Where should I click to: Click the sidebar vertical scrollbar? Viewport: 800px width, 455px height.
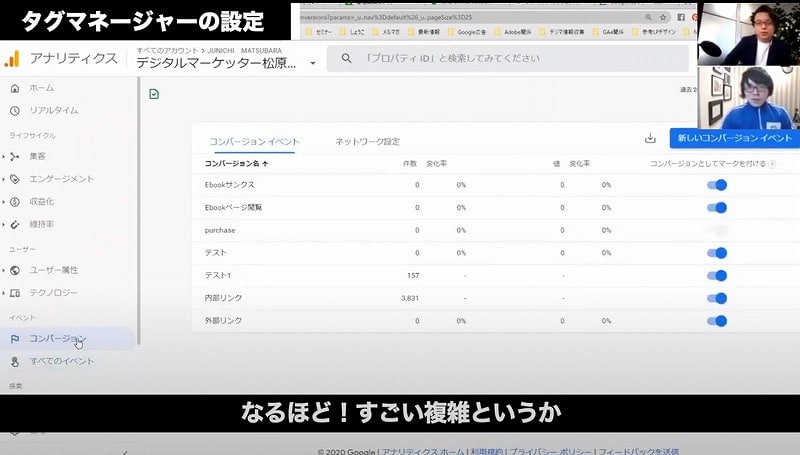tap(138, 211)
